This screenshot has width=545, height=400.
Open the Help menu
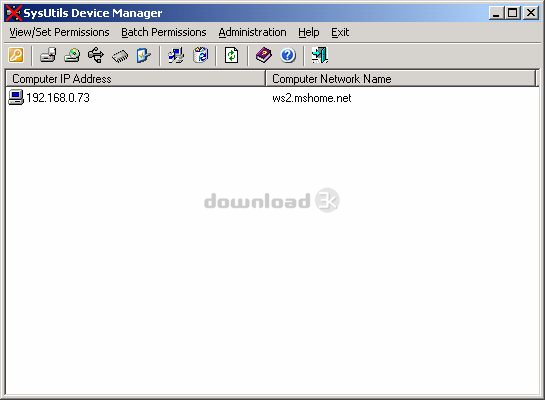(x=309, y=32)
